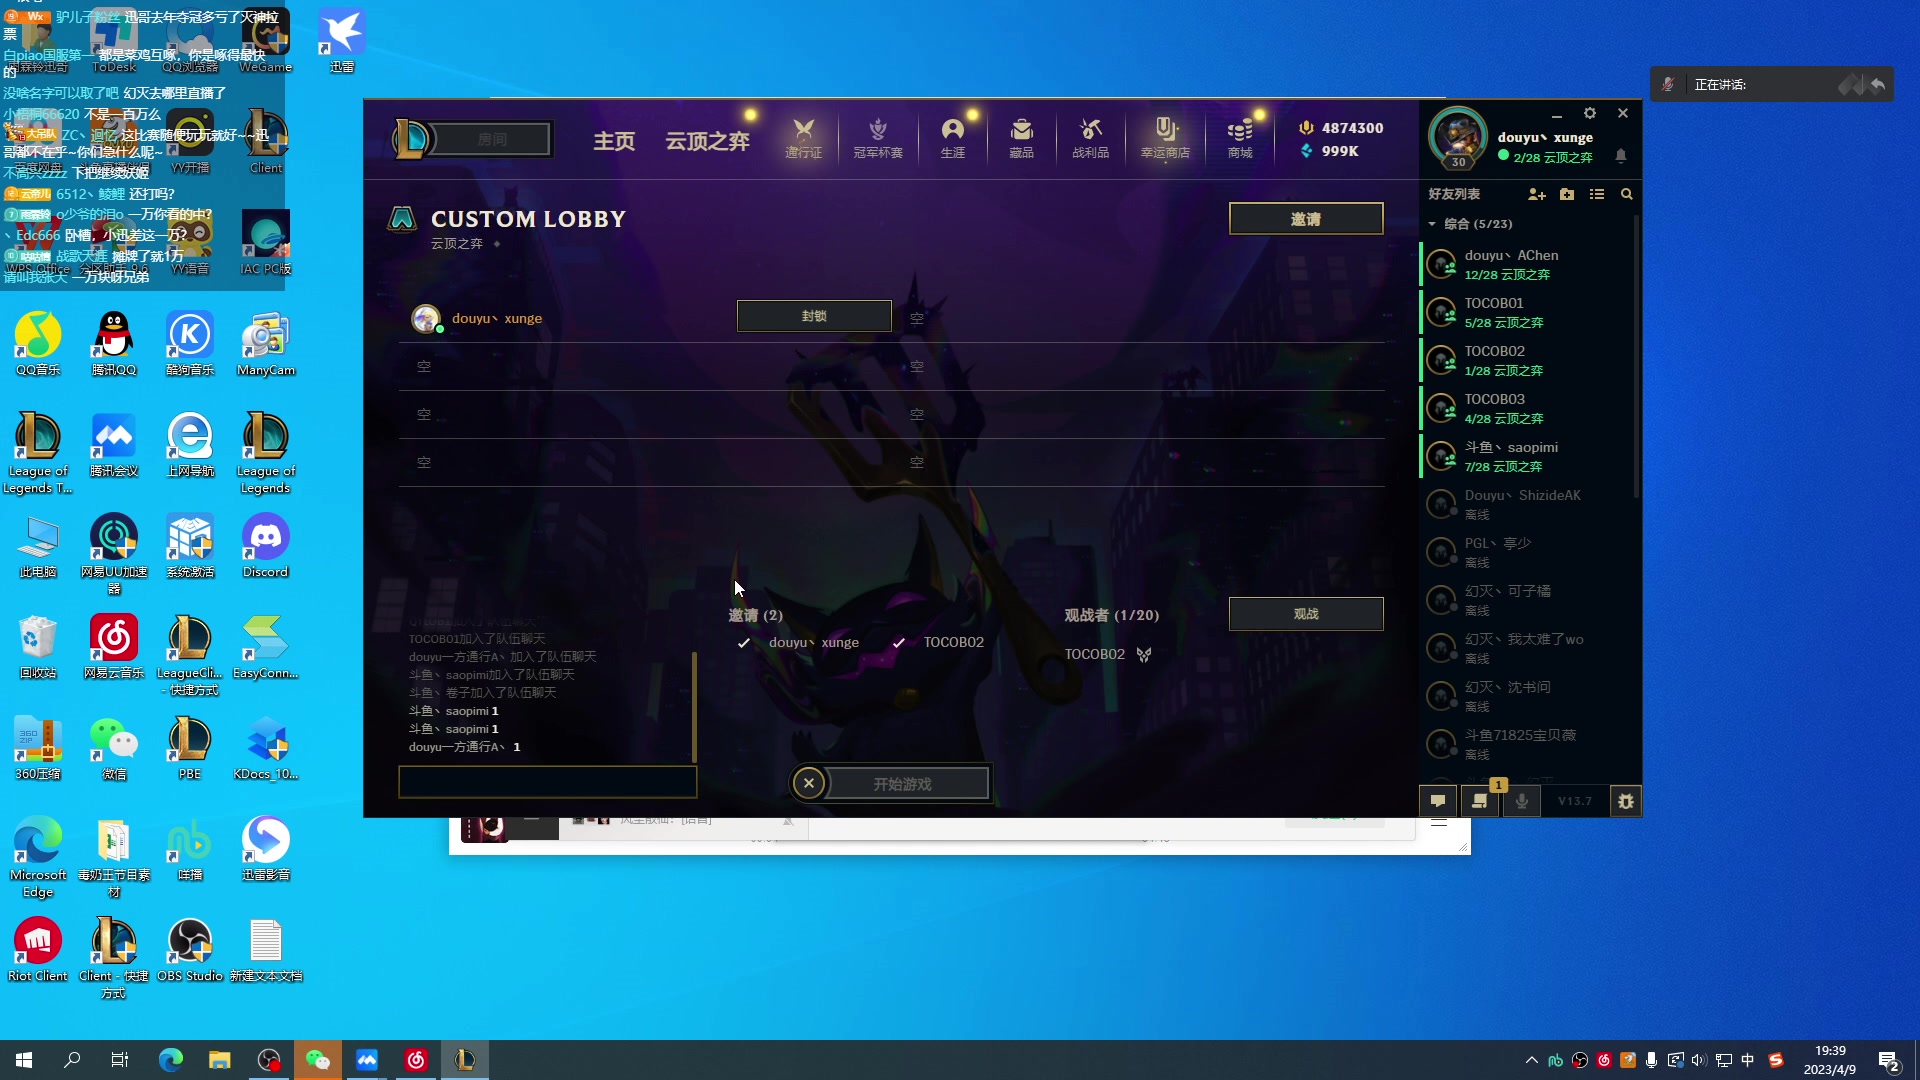Image resolution: width=1920 pixels, height=1080 pixels.
Task: Click the Start Game (开始游戏) button
Action: pyautogui.click(x=903, y=784)
